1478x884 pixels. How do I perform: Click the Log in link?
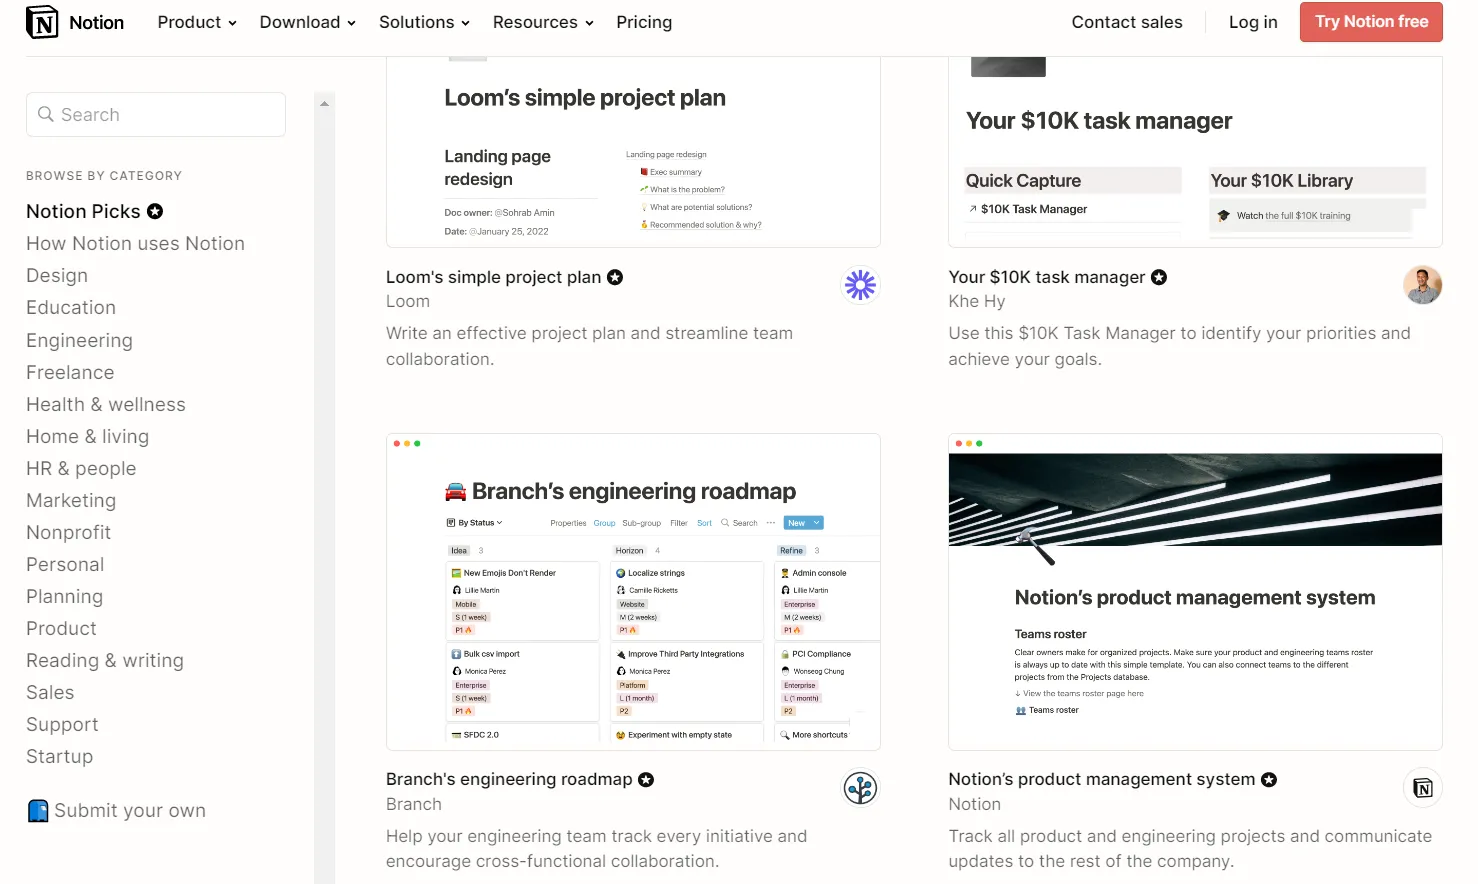[x=1253, y=22]
